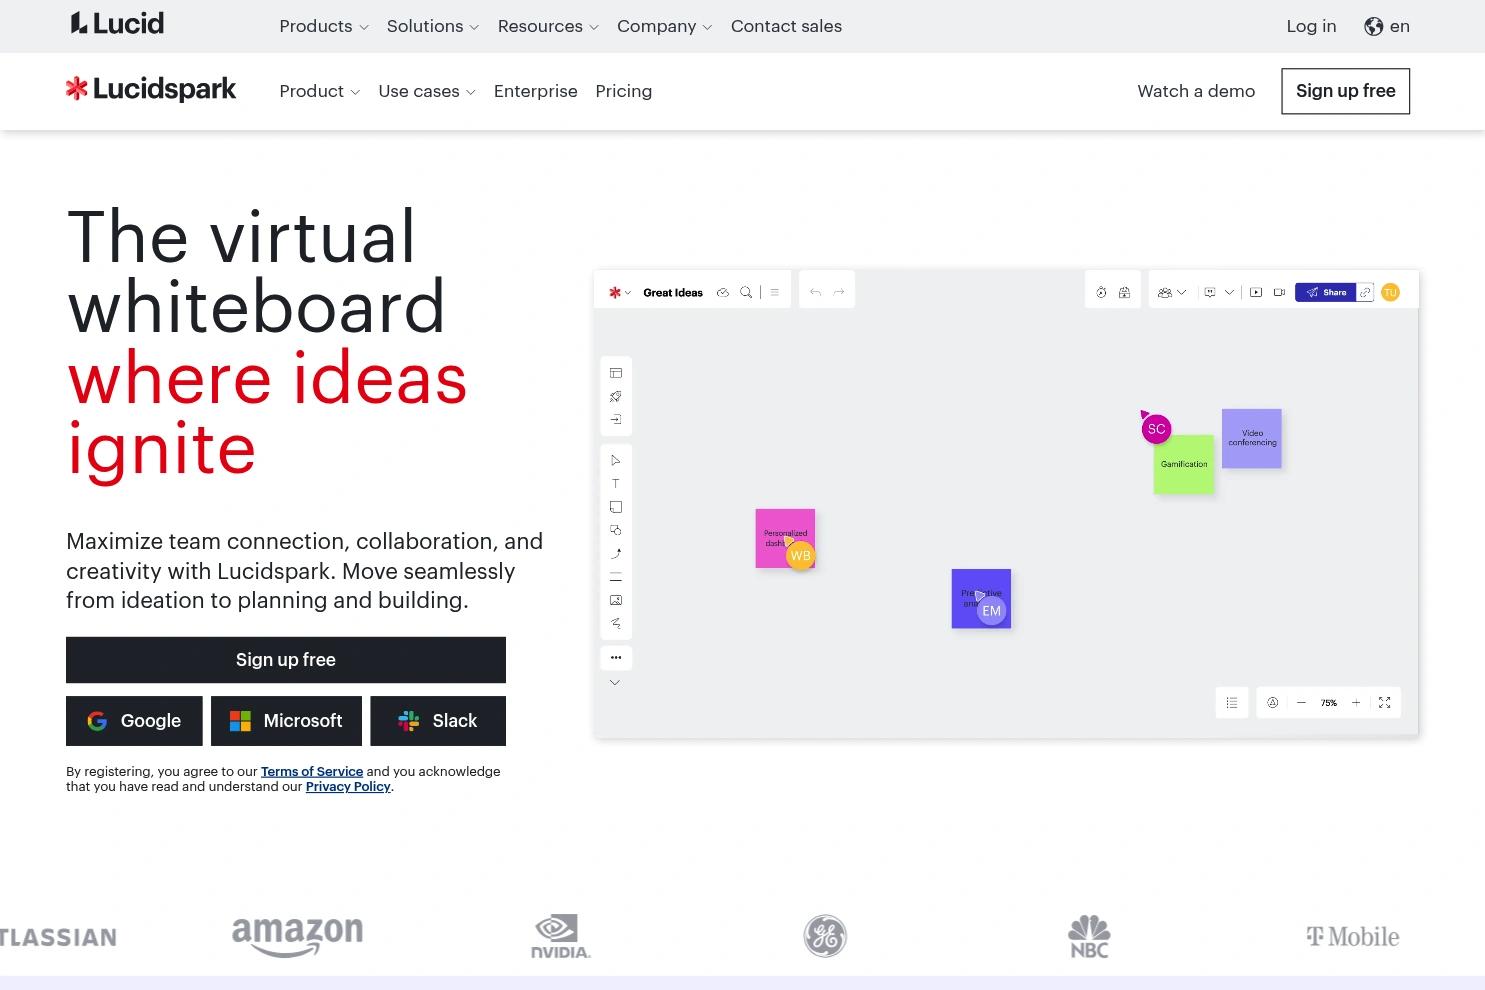Select the curved connector arrow tool
1485x990 pixels.
point(616,553)
